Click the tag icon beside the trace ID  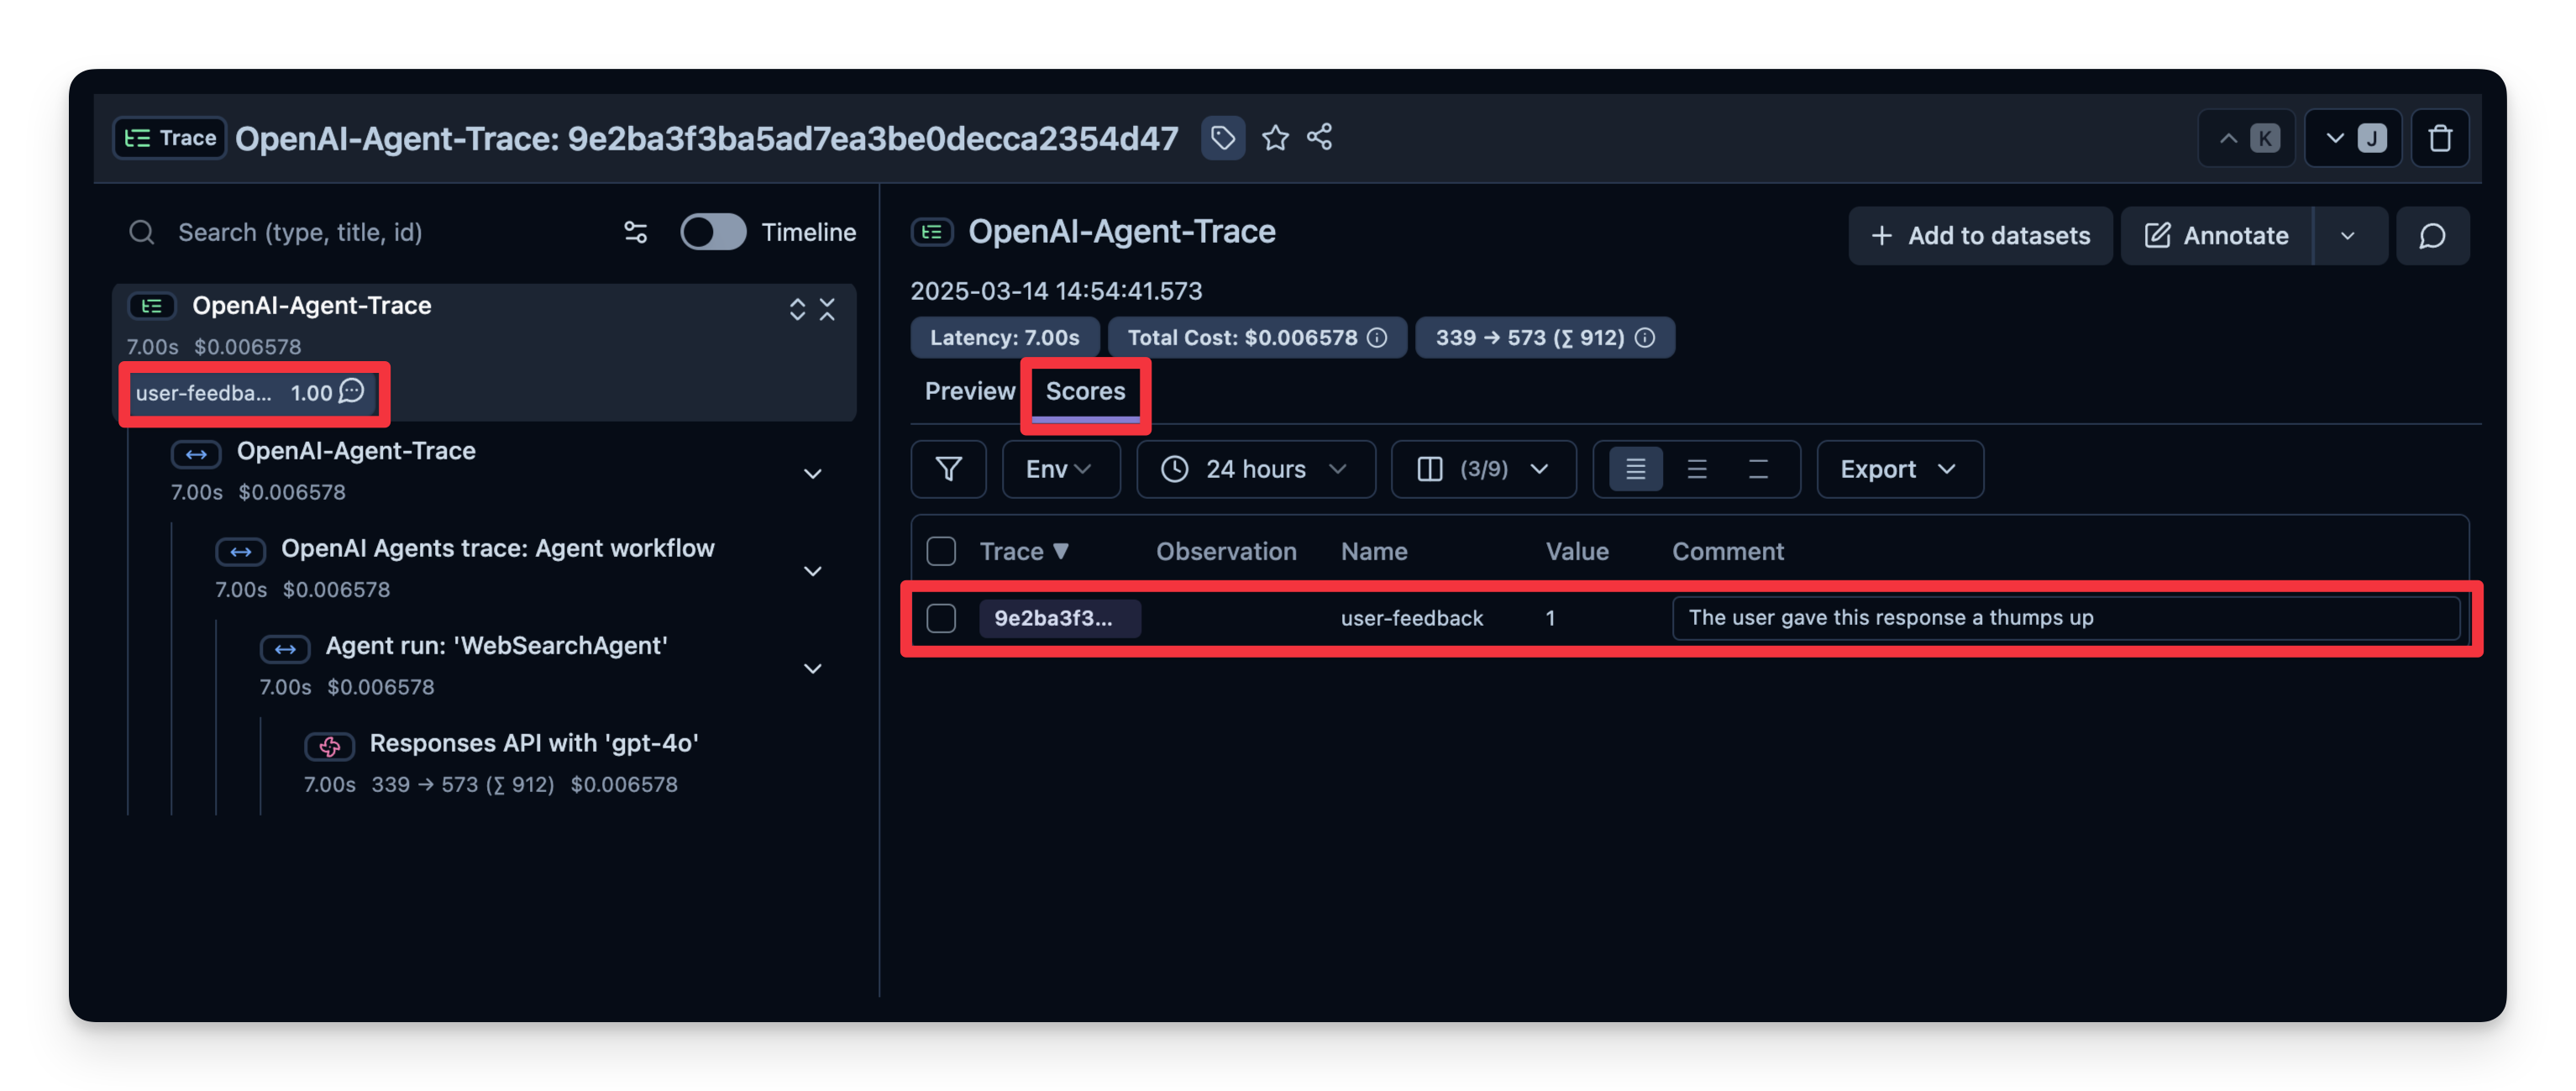pos(1223,138)
